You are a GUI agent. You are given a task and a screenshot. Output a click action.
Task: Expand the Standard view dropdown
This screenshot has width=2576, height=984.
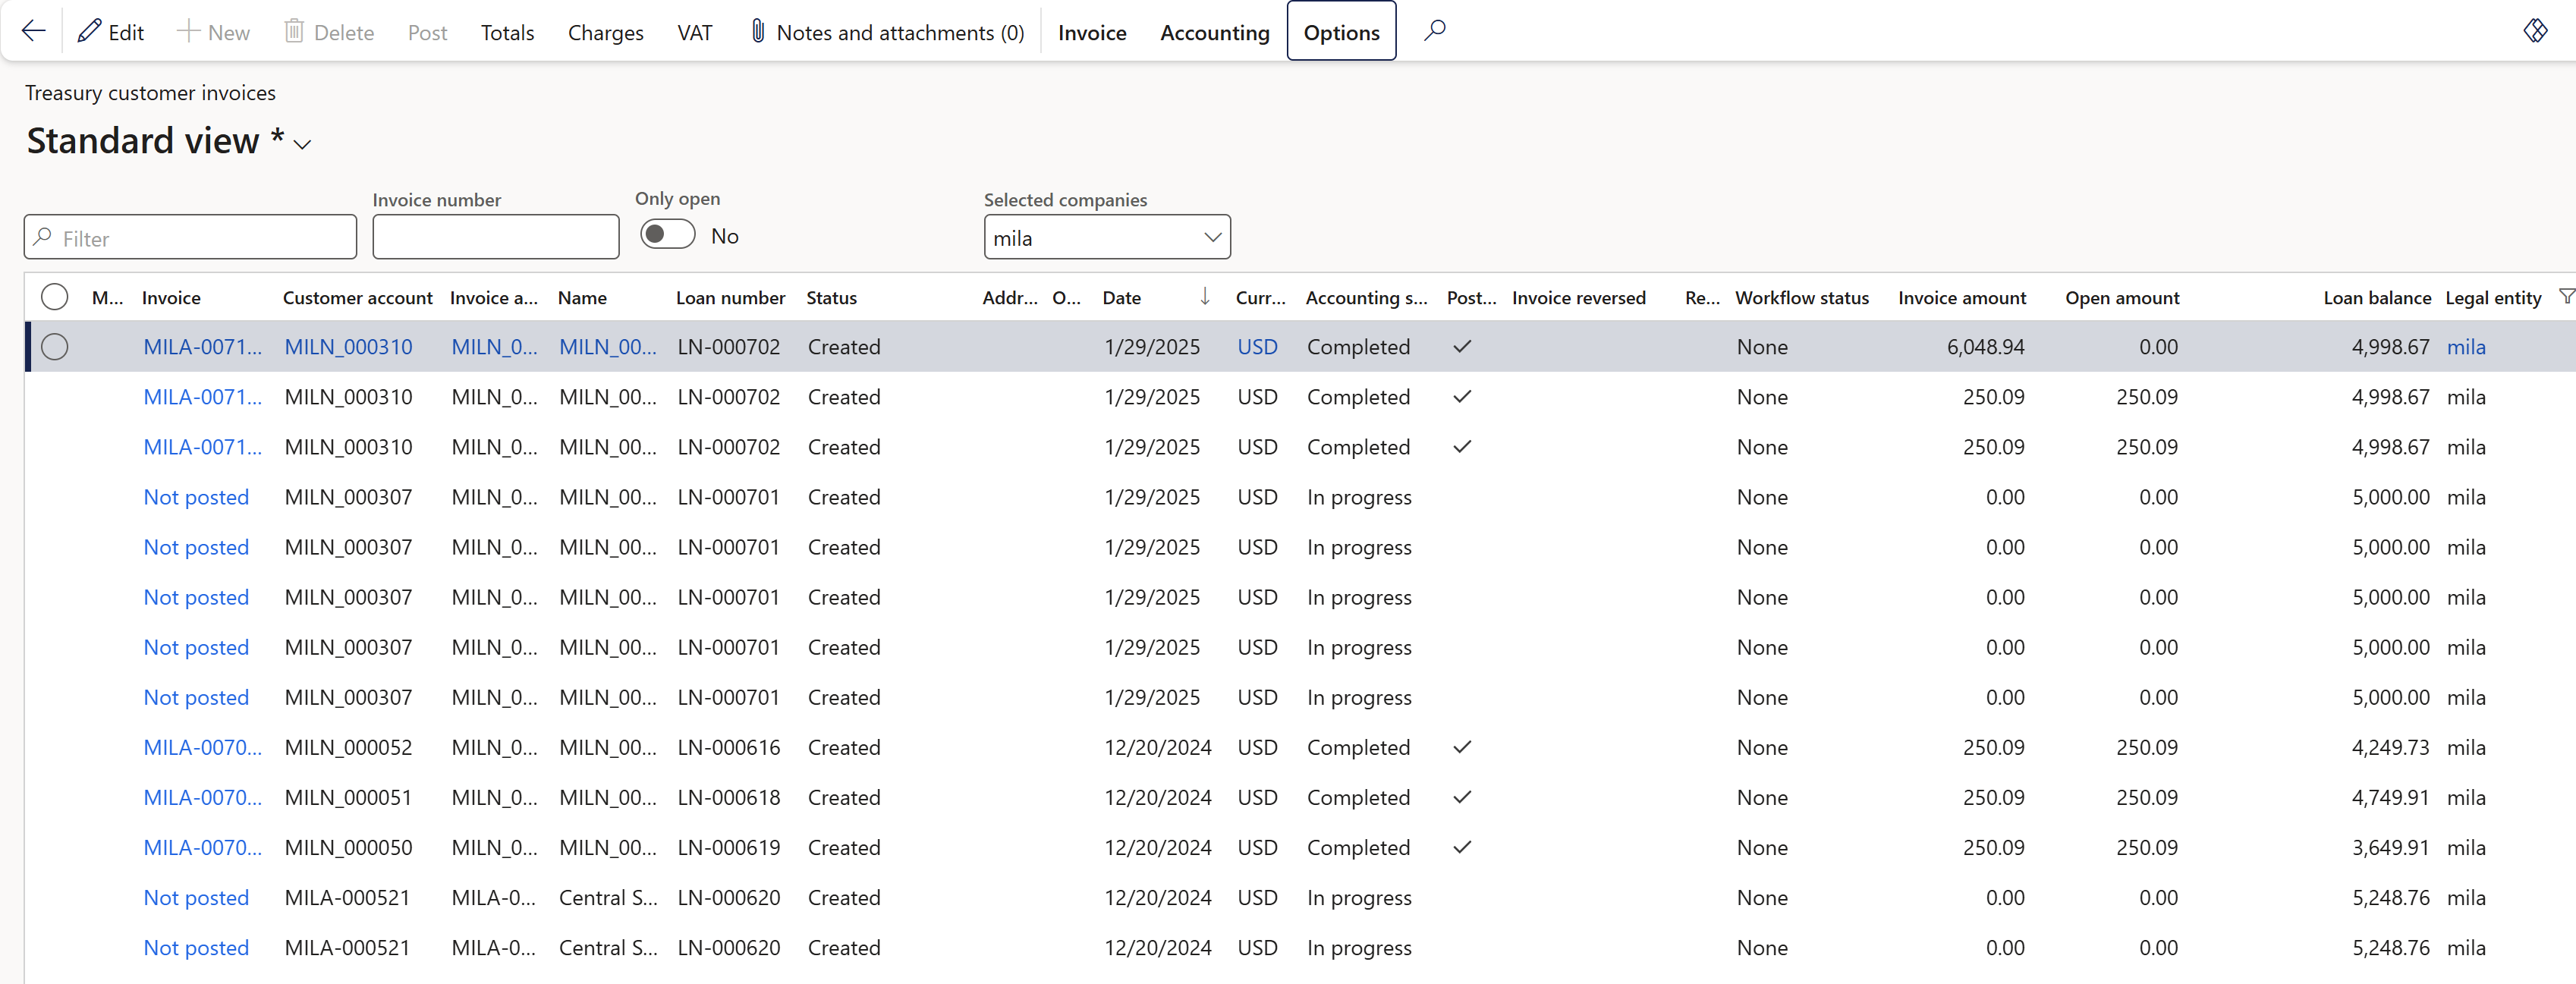302,144
